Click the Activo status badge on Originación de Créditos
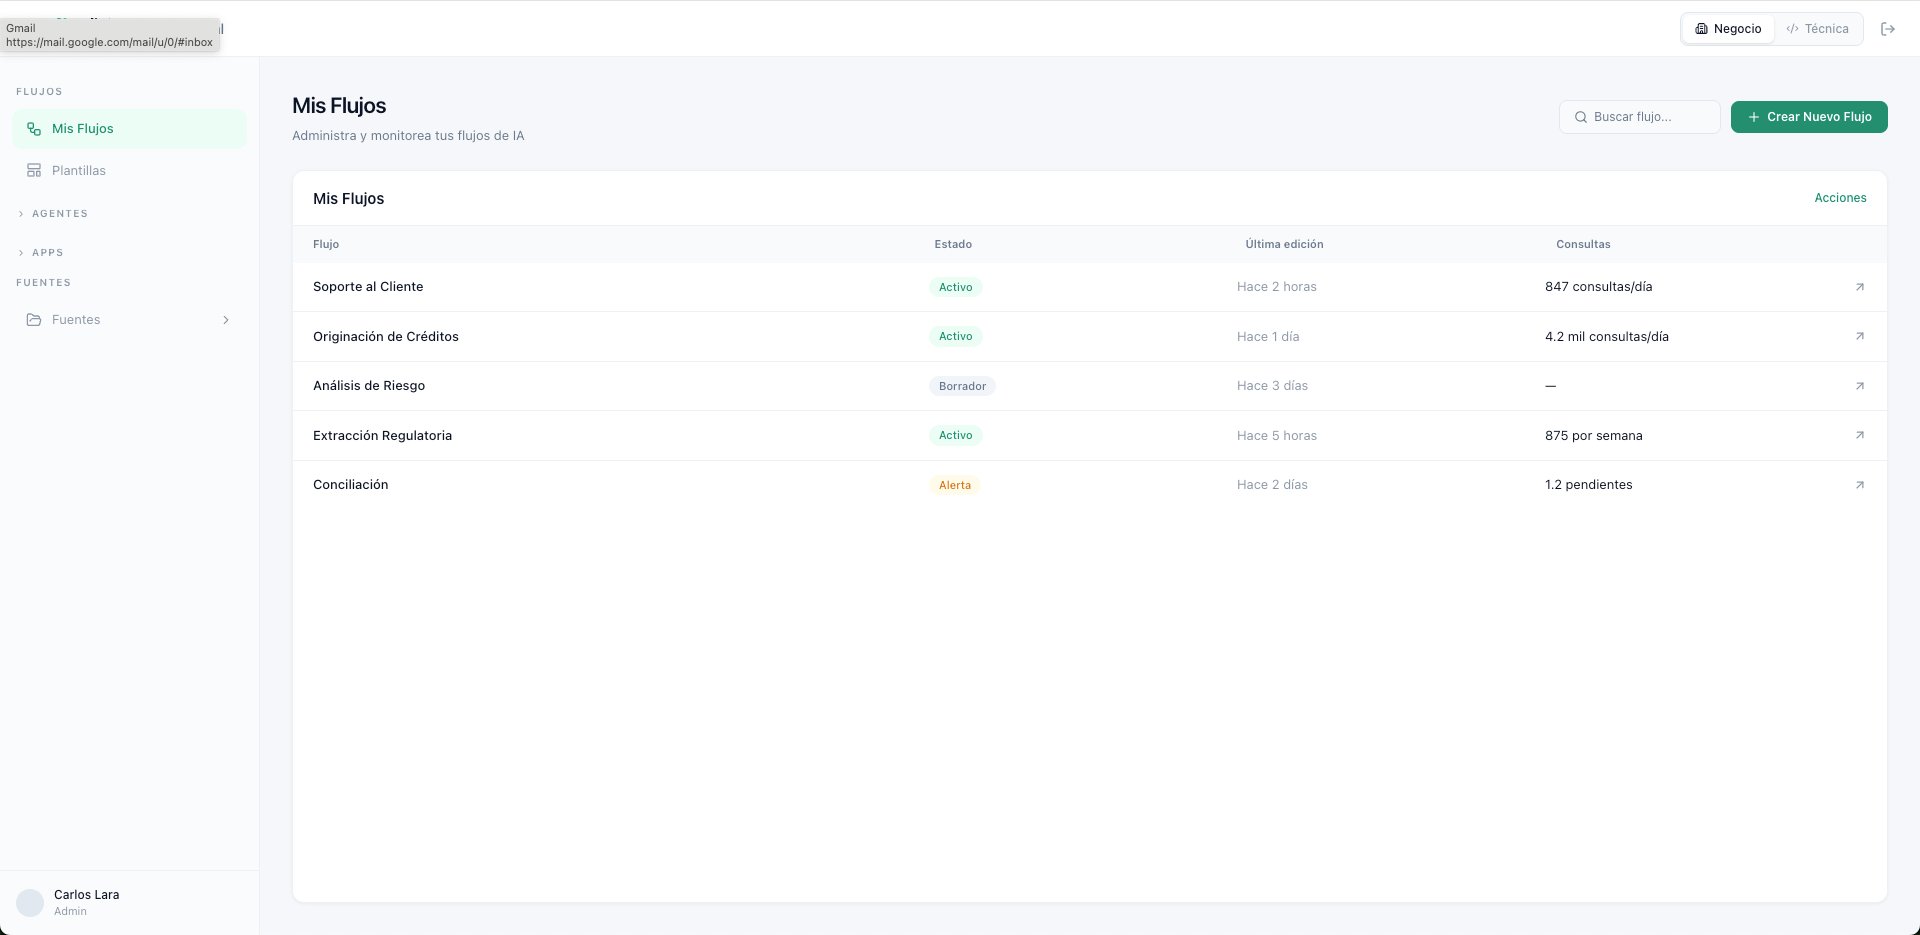 pos(955,336)
